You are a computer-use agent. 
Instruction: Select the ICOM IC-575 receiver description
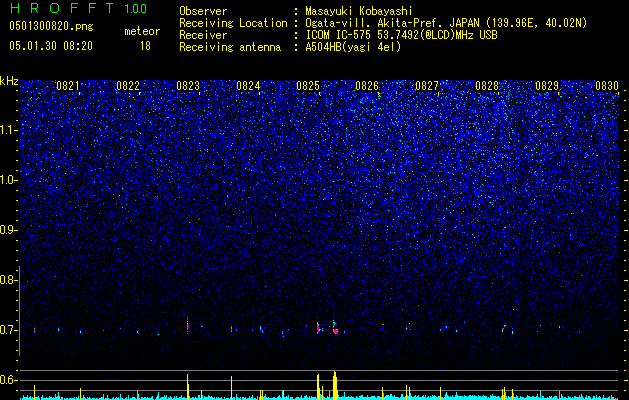[x=401, y=35]
